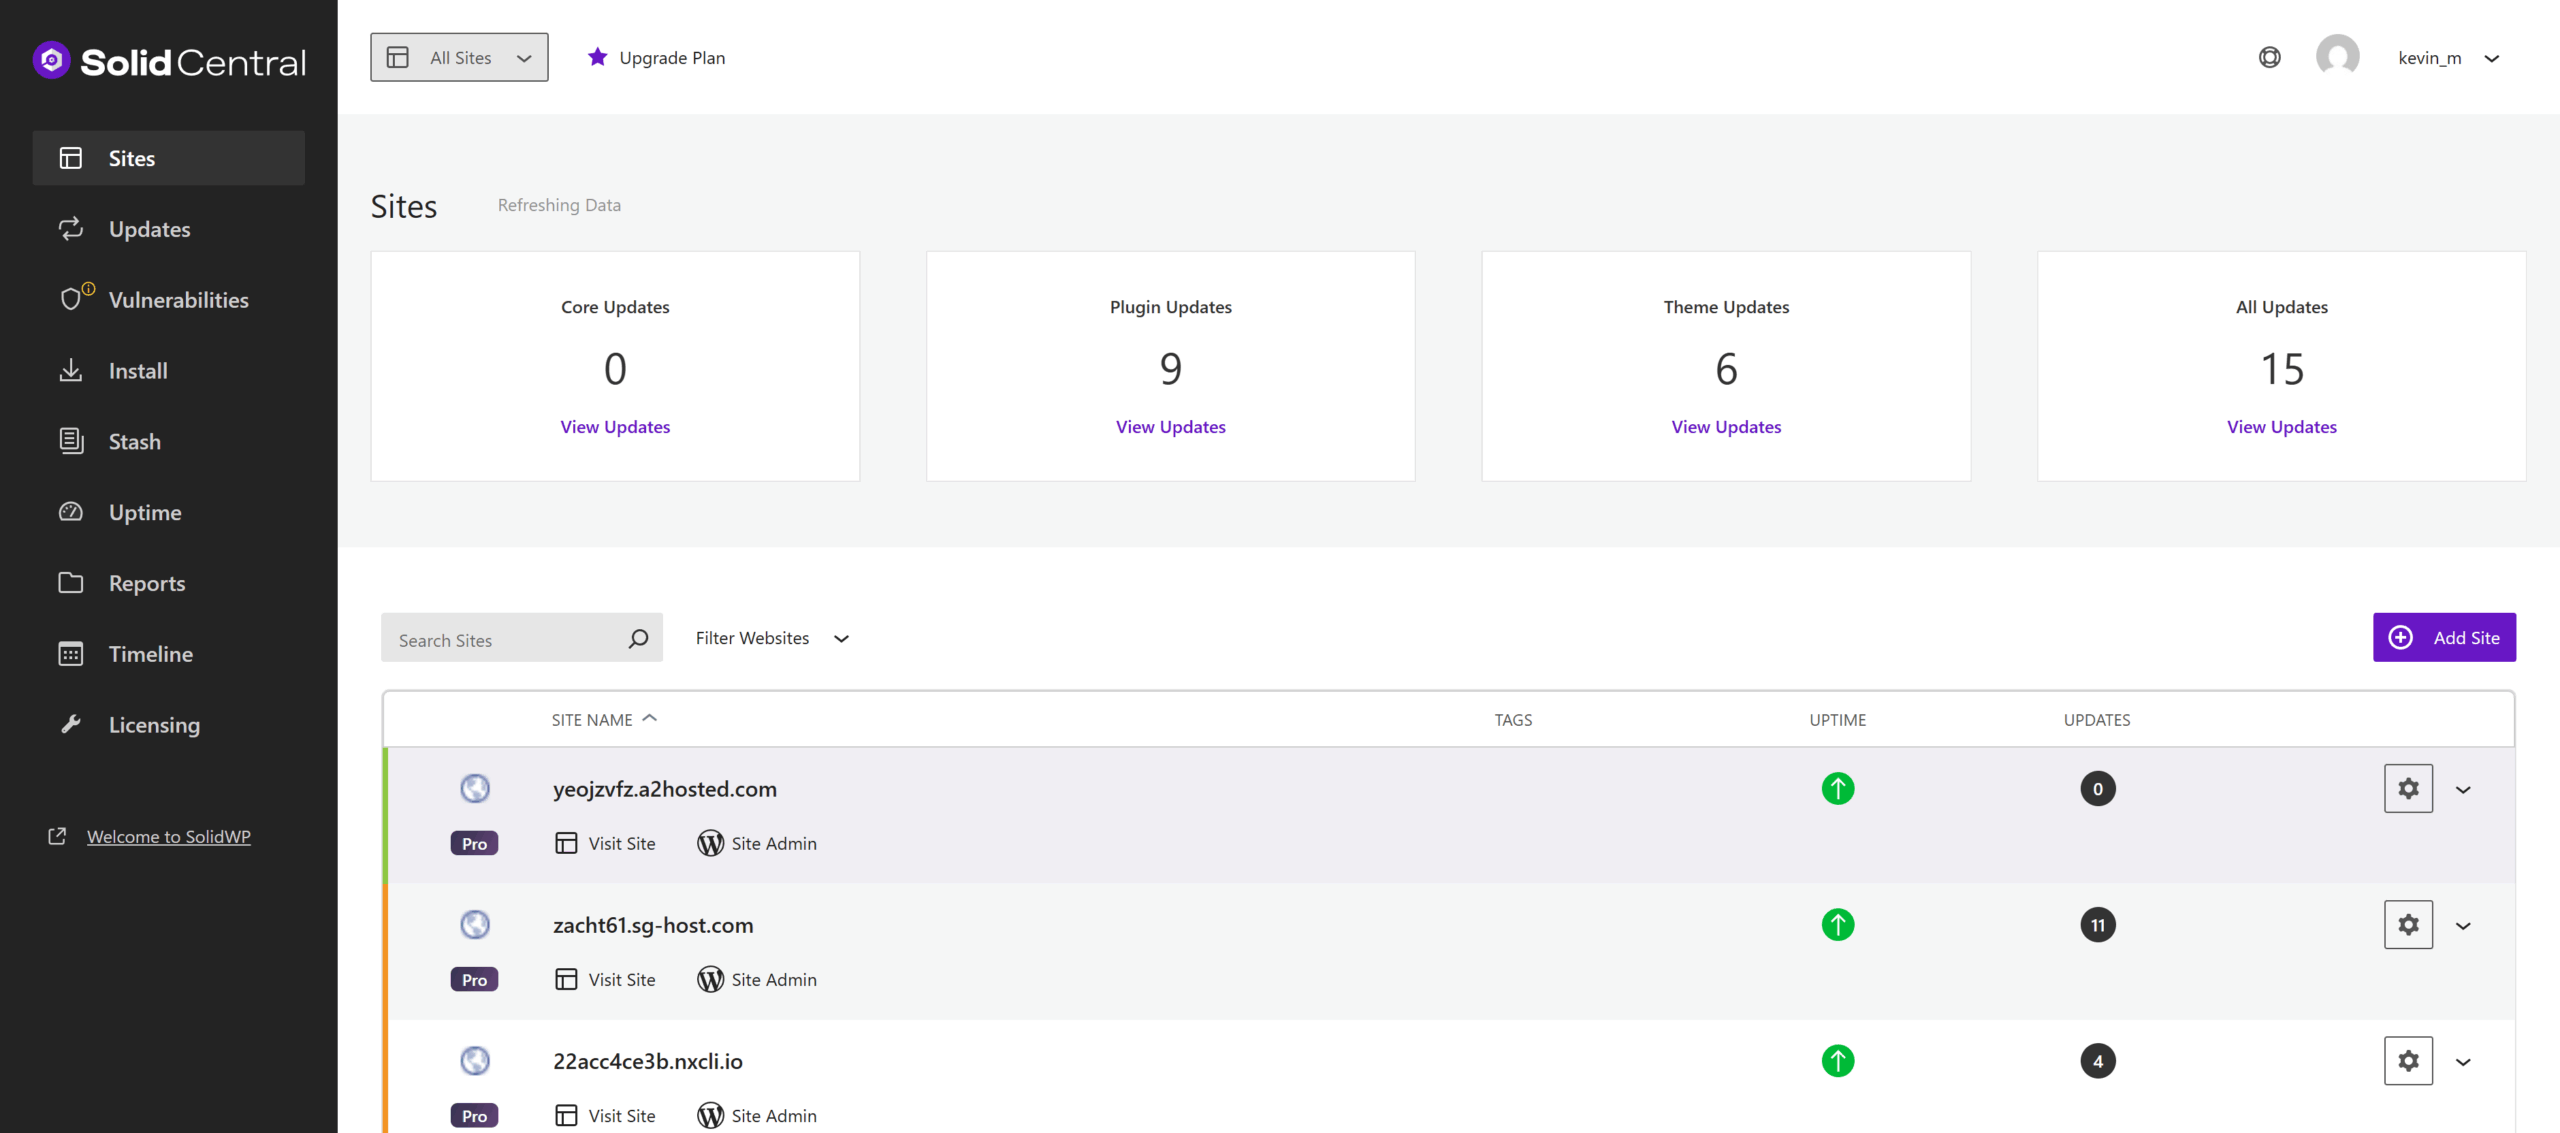This screenshot has width=2560, height=1133.
Task: Select the Sites menu item
Action: [131, 158]
